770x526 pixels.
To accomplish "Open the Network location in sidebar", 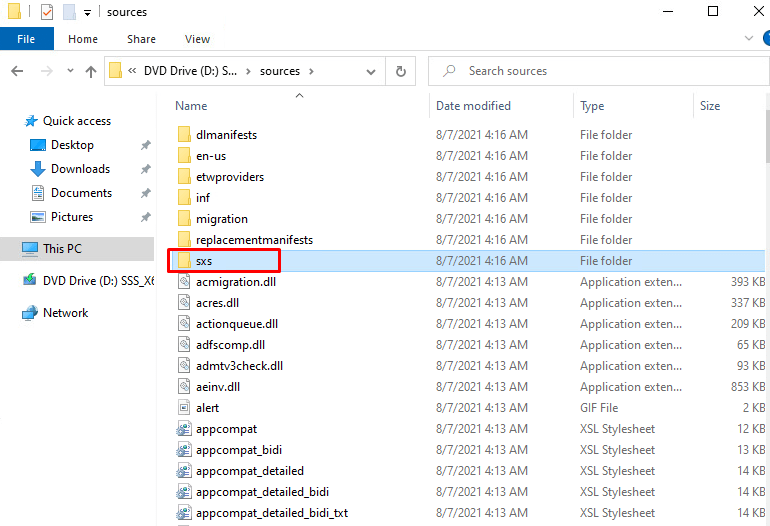I will [65, 313].
